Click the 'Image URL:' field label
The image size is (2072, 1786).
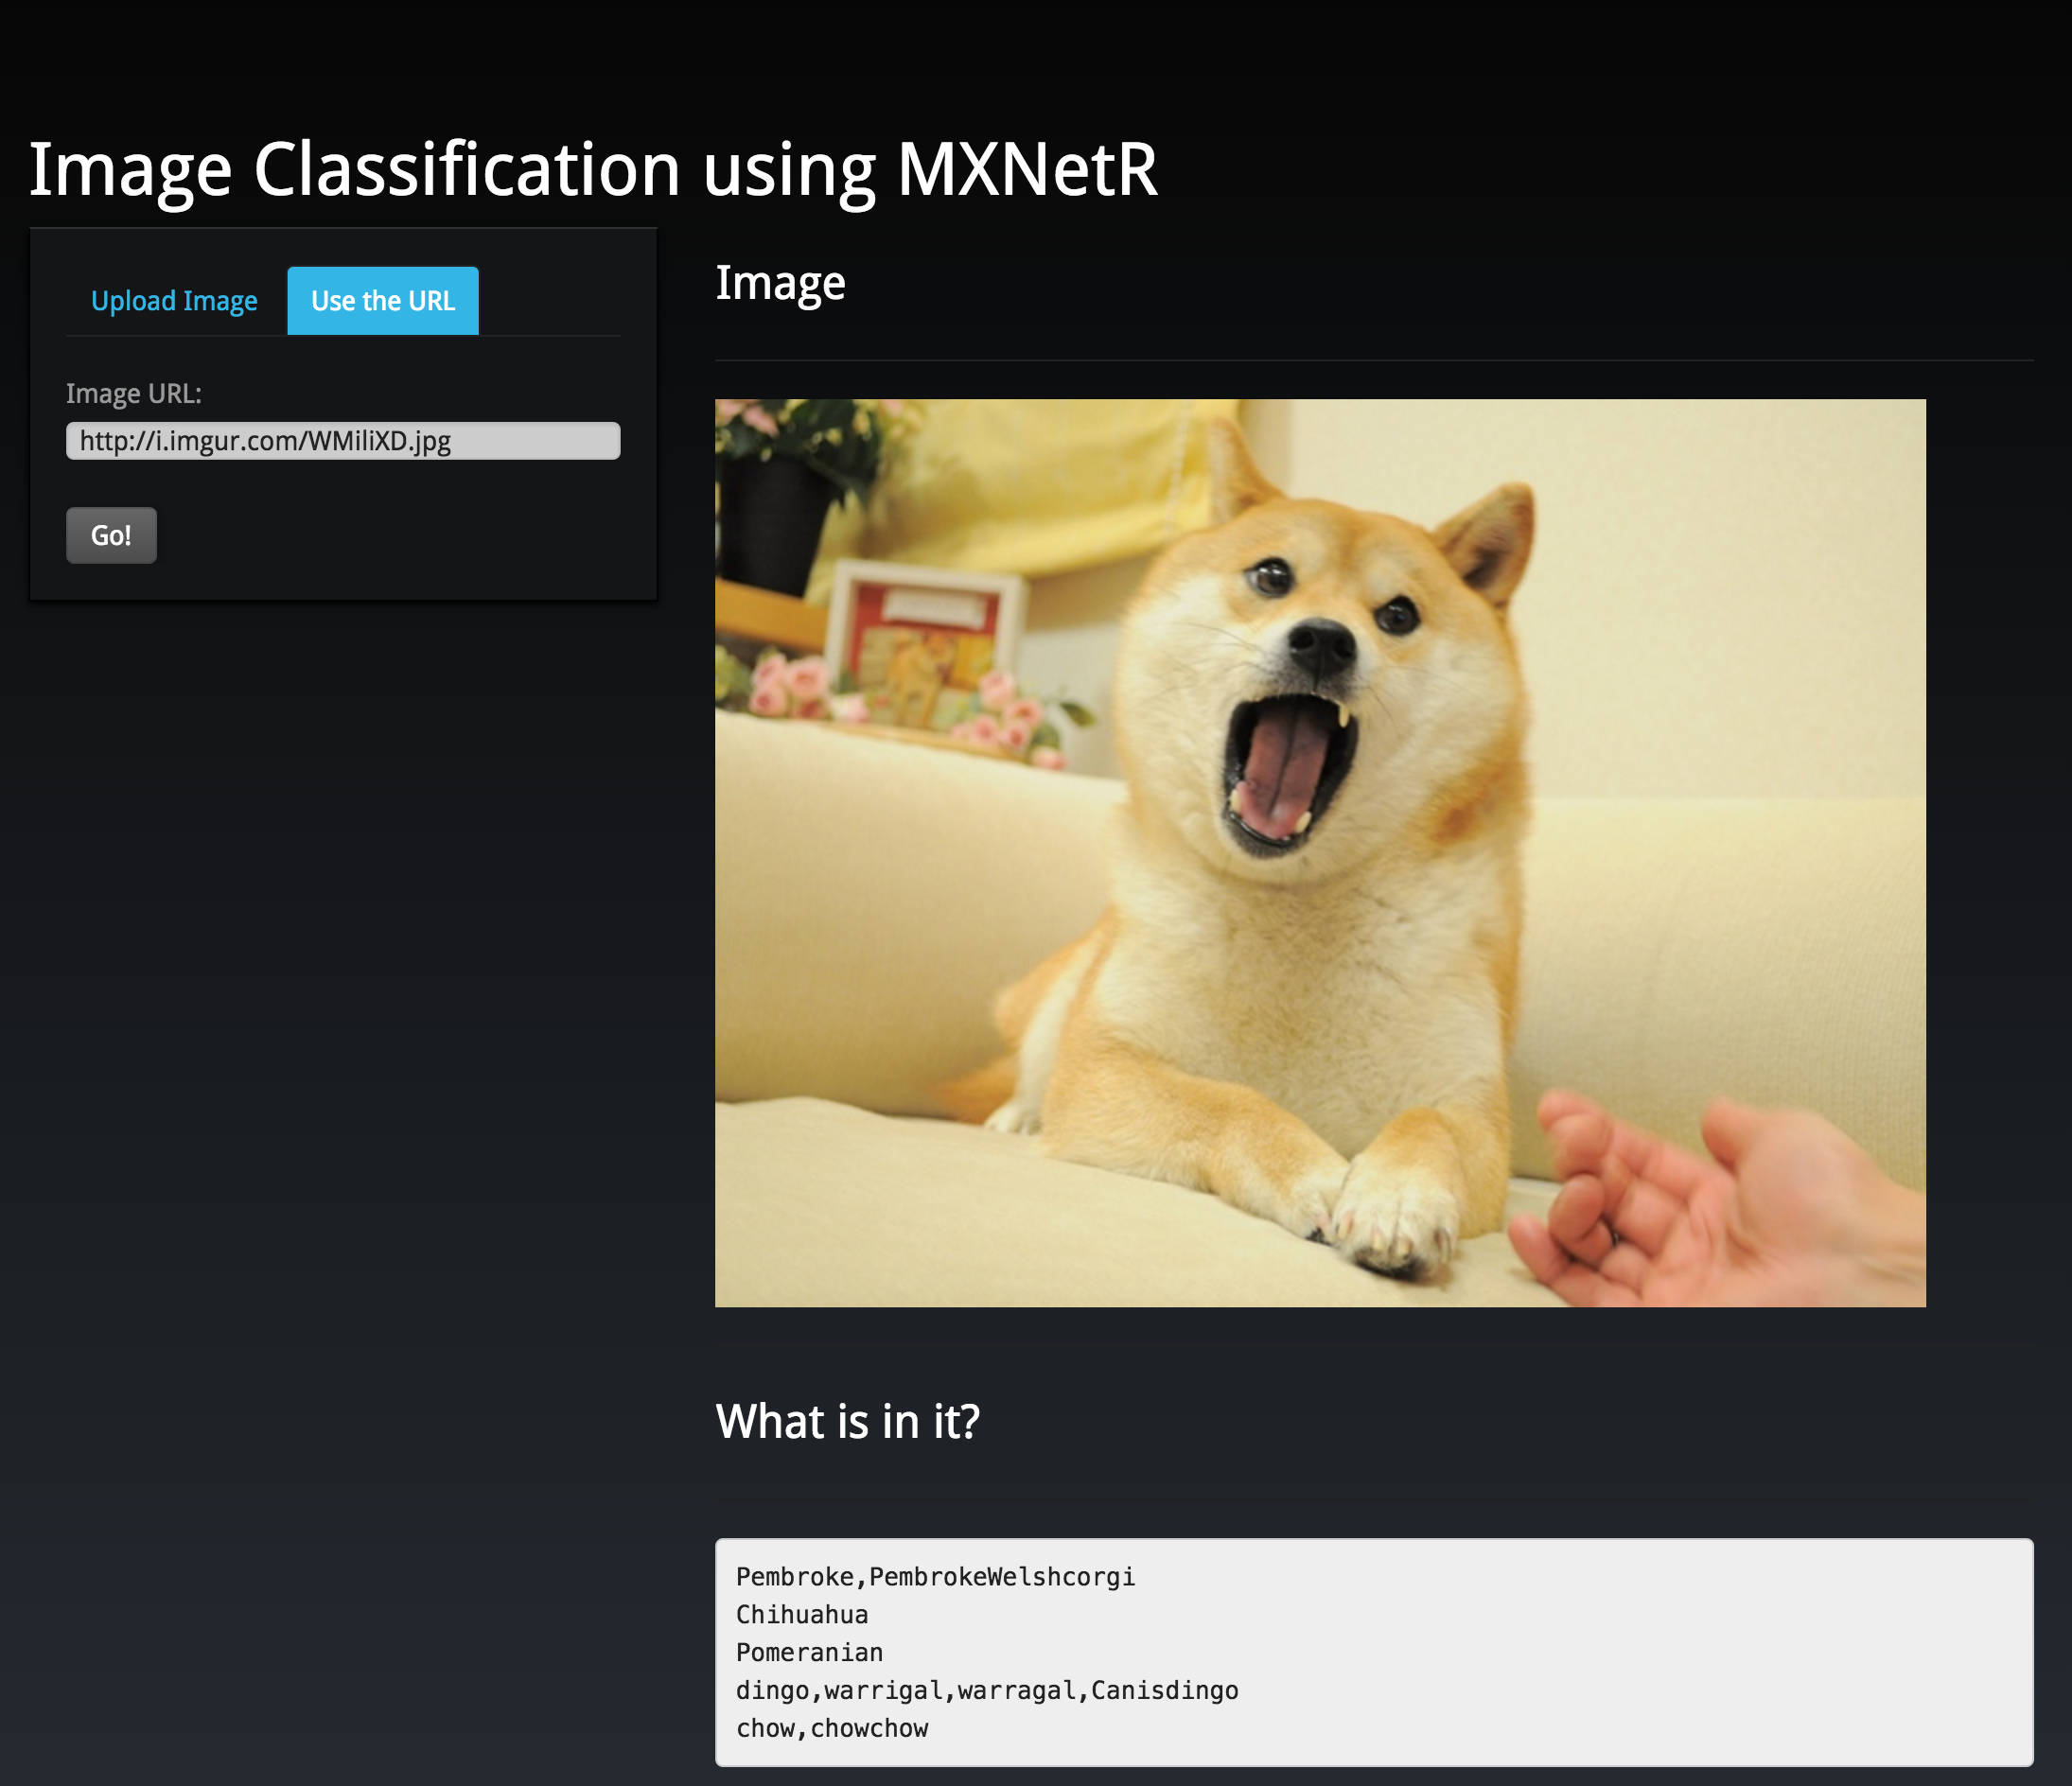[134, 394]
